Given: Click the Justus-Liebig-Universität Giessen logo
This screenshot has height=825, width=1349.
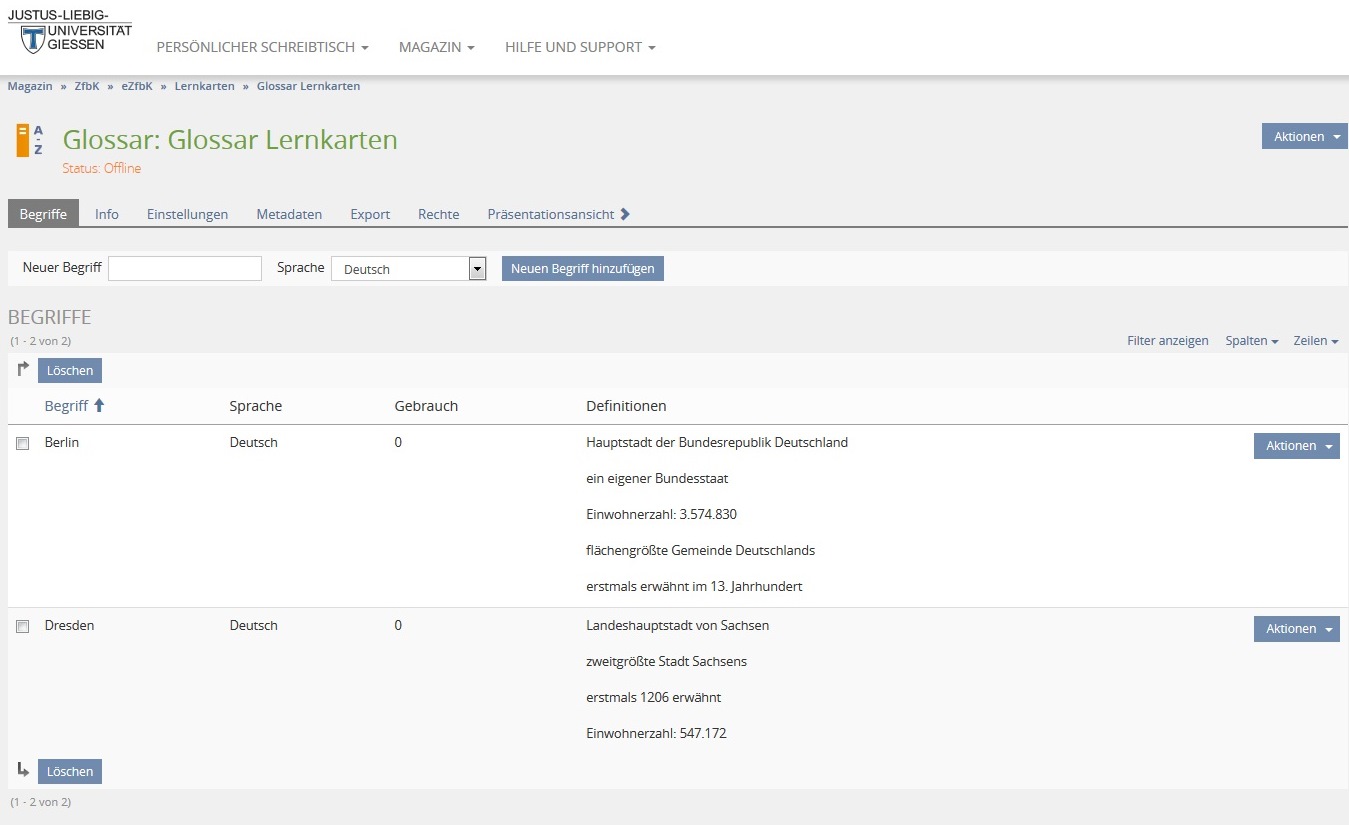Looking at the screenshot, I should click(x=69, y=31).
